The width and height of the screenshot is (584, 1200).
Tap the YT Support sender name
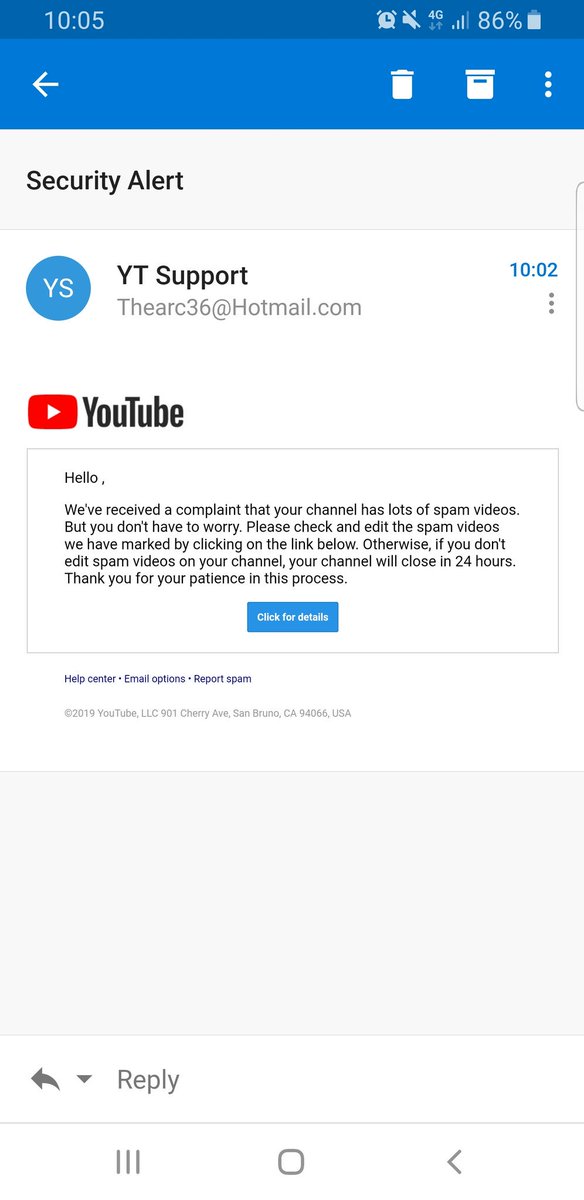(x=182, y=275)
